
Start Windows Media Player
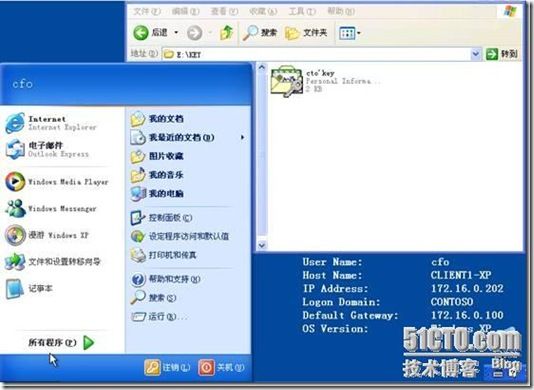[x=57, y=182]
